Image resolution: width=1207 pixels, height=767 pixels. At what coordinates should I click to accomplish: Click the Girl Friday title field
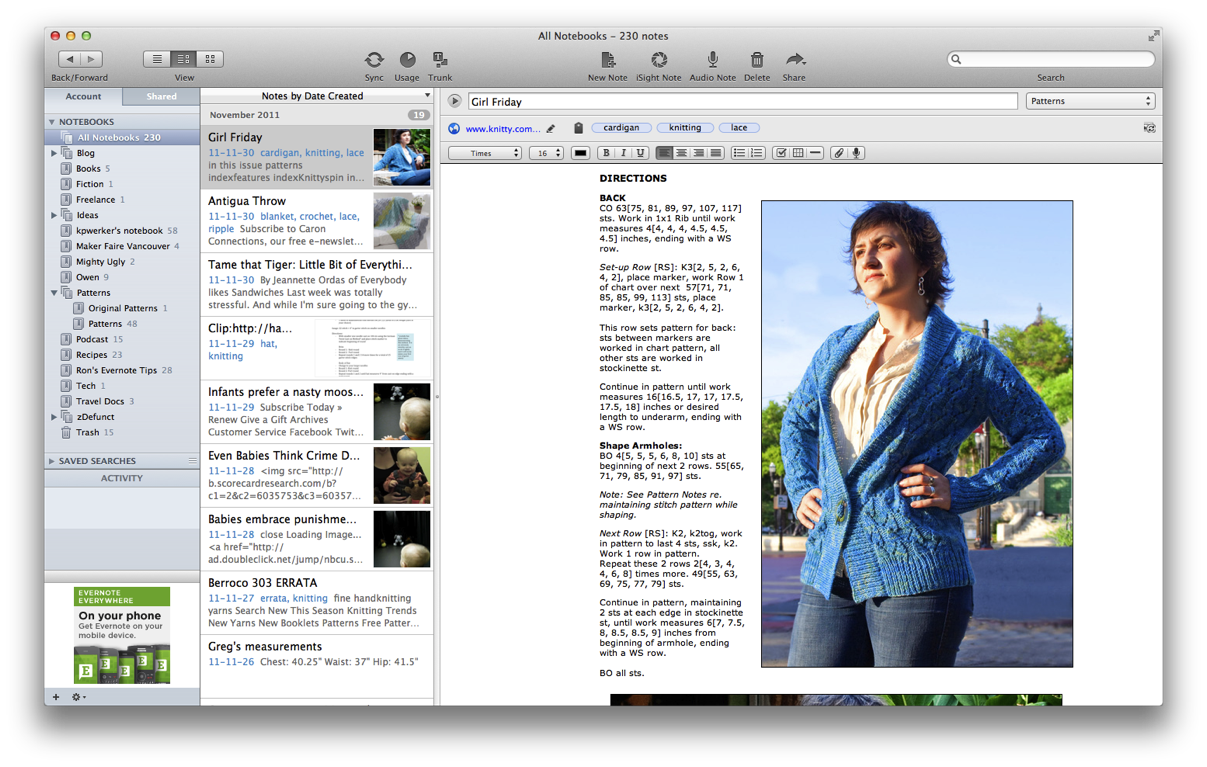click(x=742, y=101)
